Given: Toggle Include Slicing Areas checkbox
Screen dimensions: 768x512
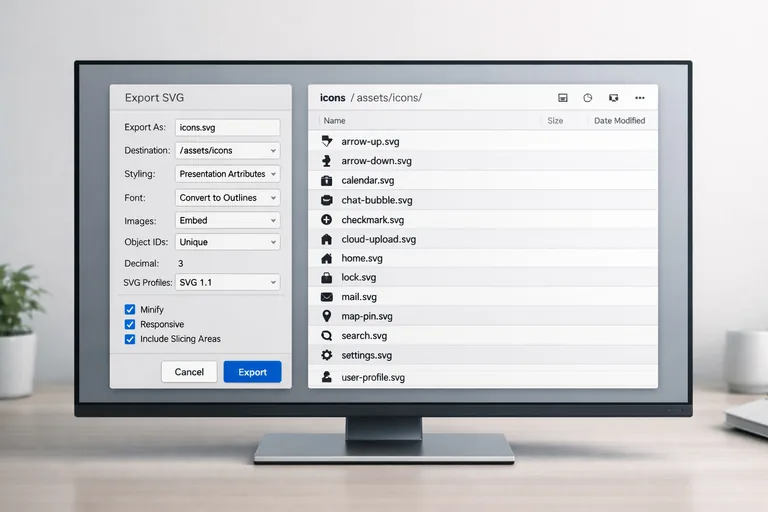Looking at the screenshot, I should click(130, 339).
